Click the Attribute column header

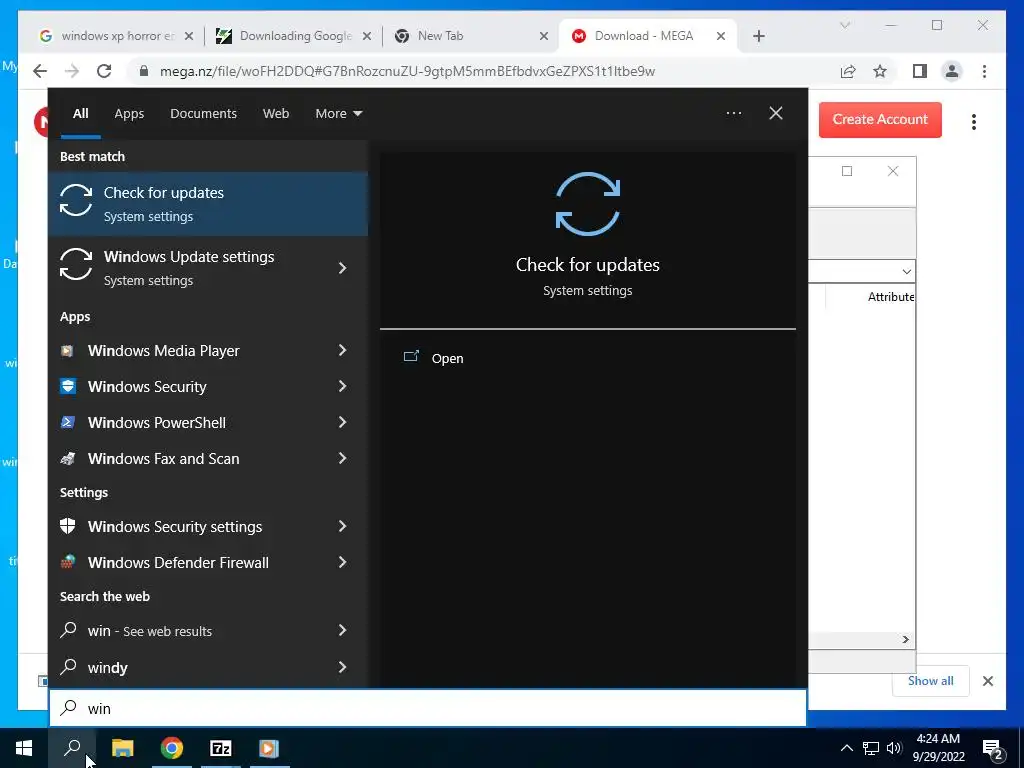pos(890,296)
